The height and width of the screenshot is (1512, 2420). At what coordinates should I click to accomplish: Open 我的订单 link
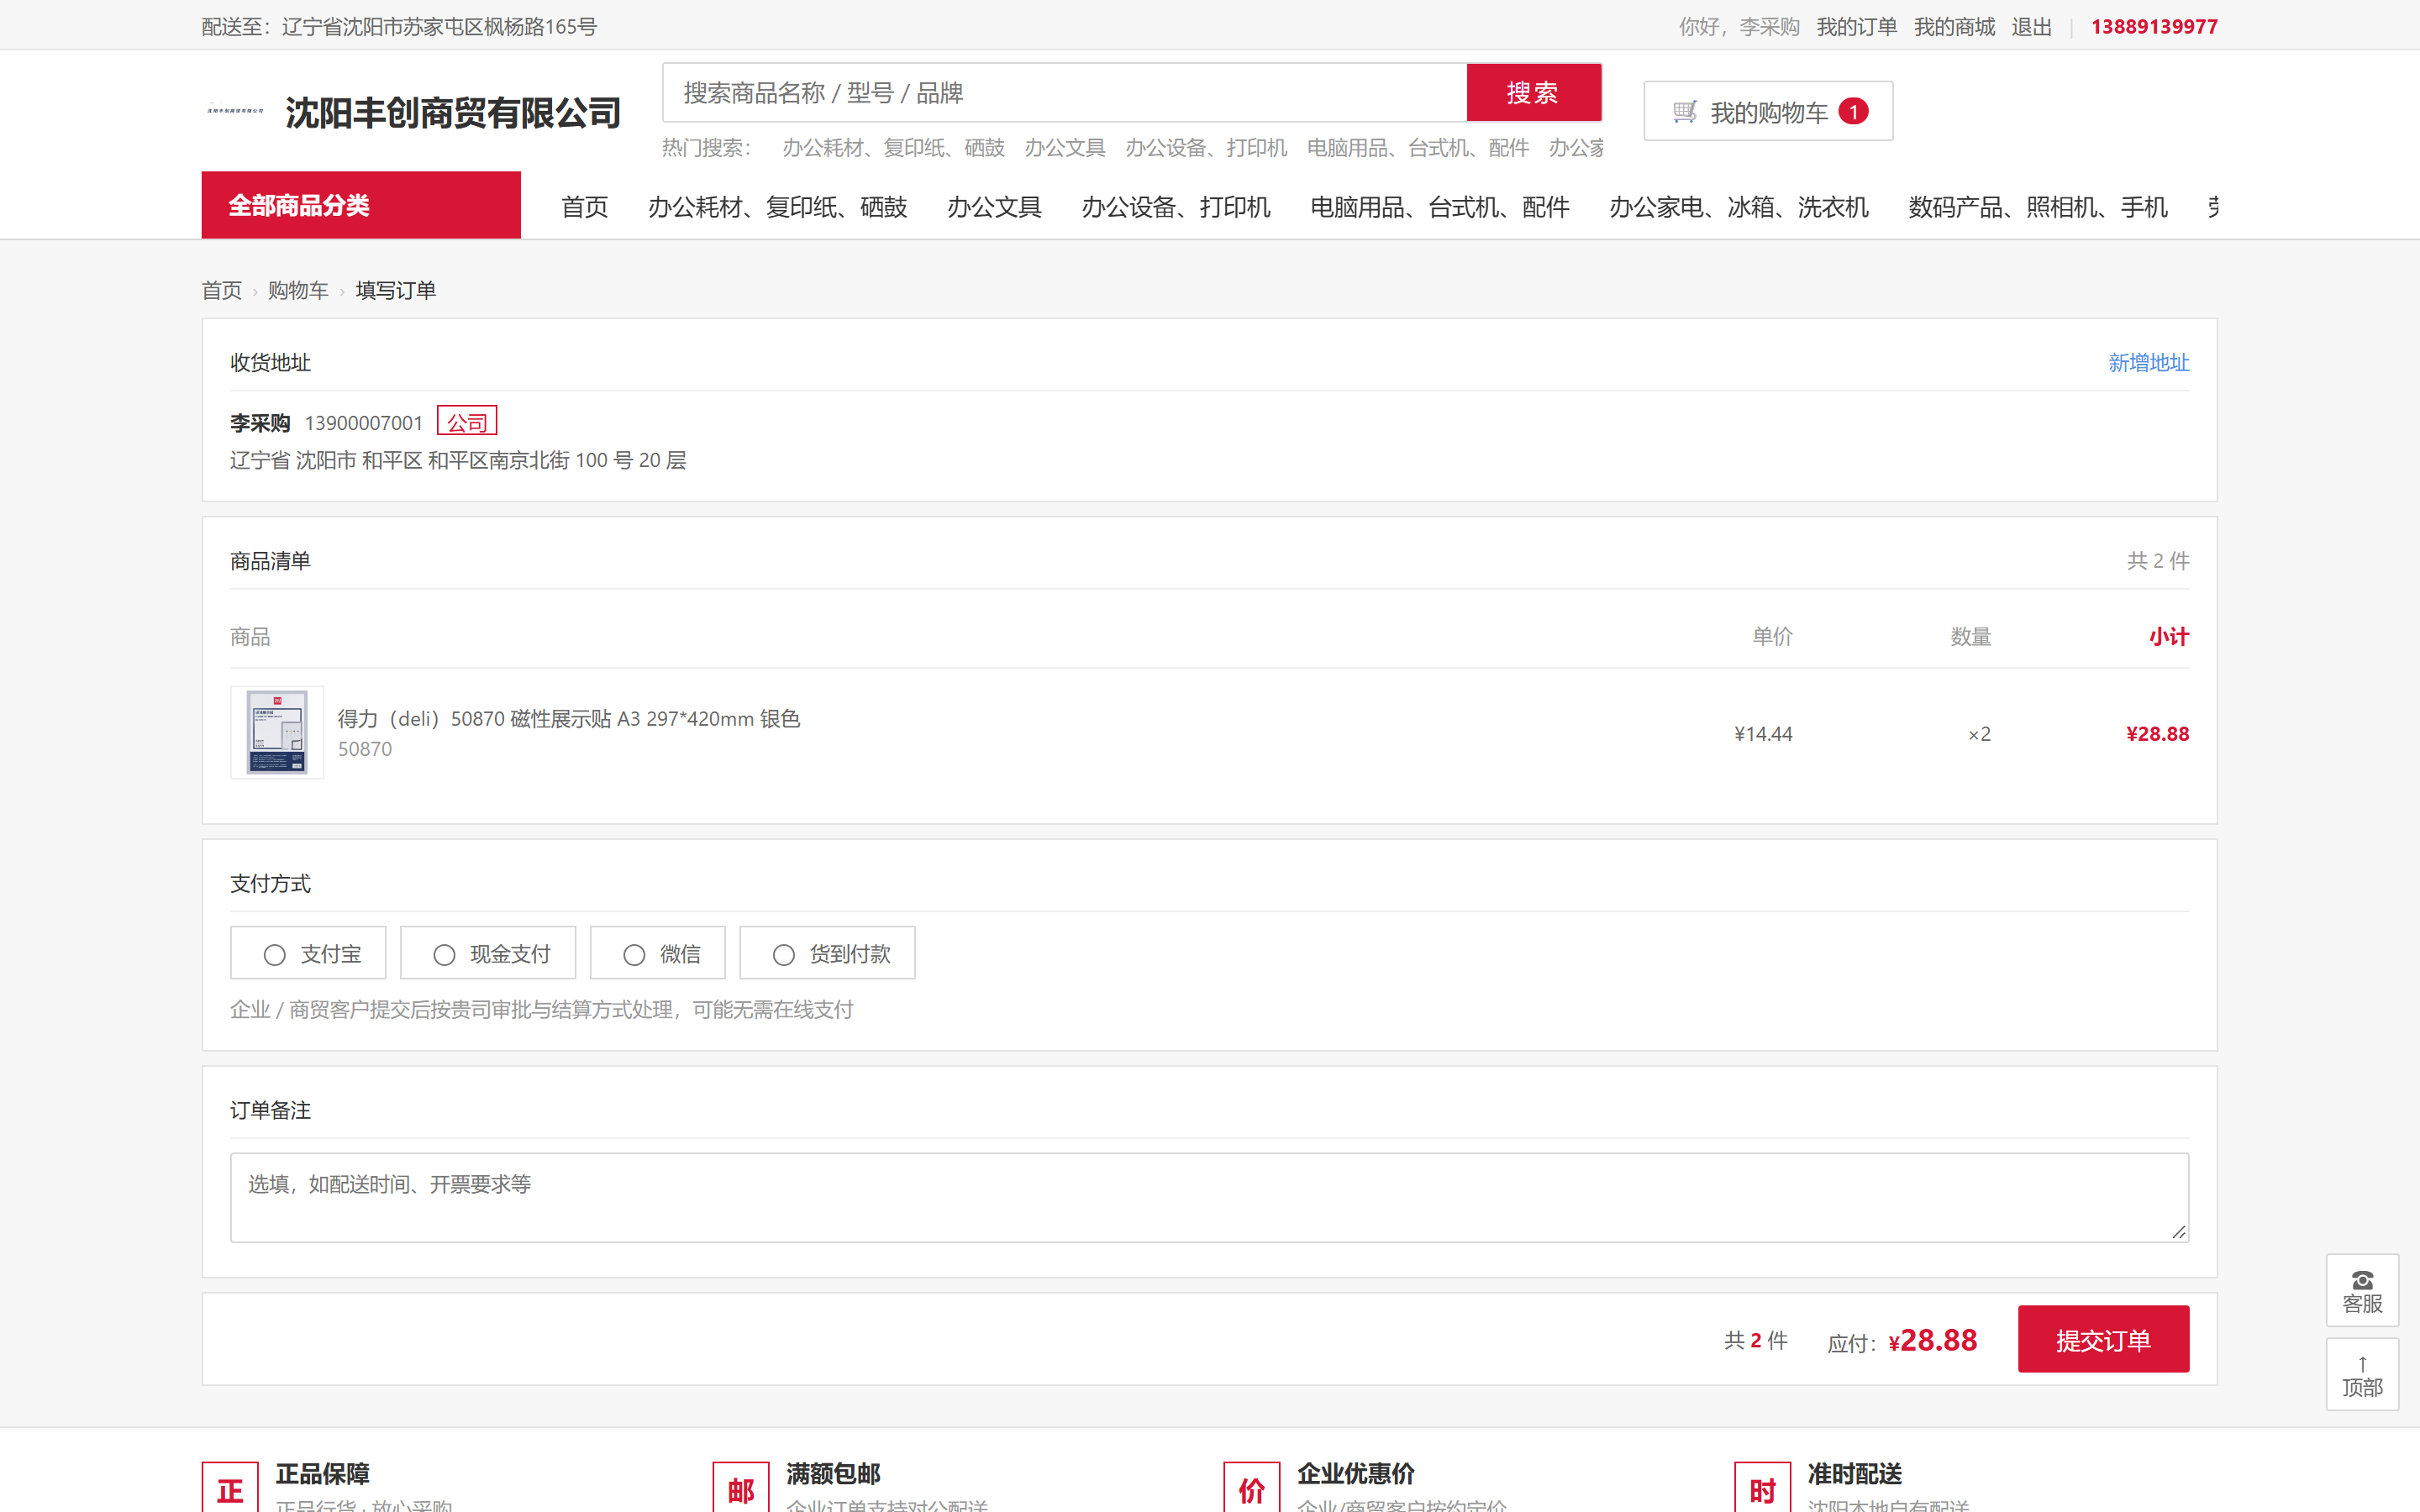1857,27
